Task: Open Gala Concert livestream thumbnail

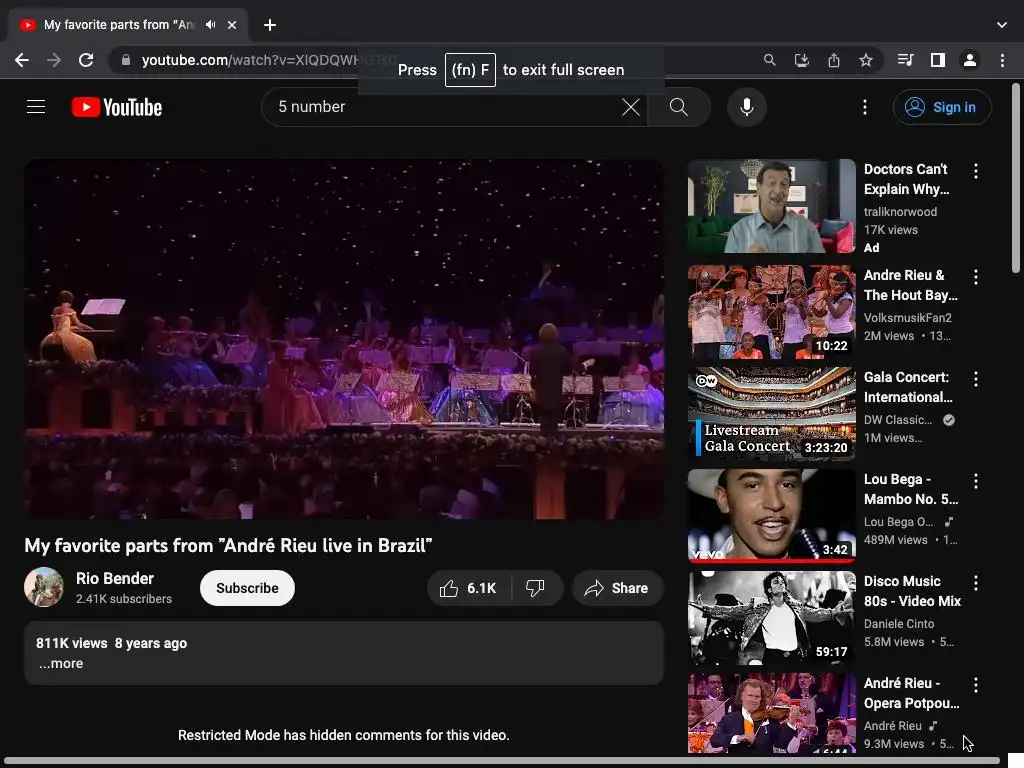Action: [x=771, y=414]
